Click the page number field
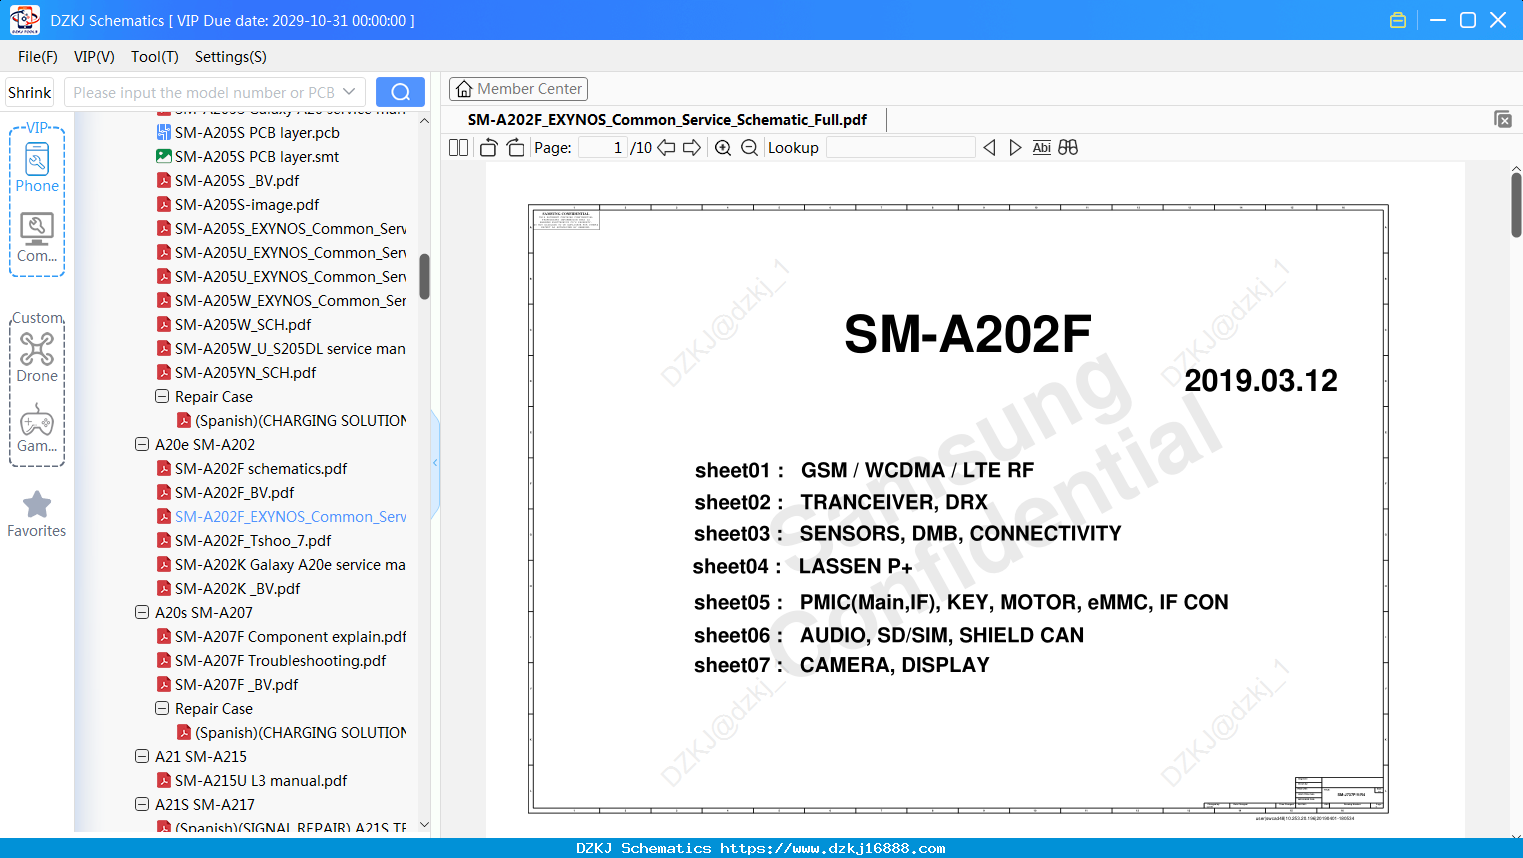This screenshot has width=1523, height=858. point(602,148)
